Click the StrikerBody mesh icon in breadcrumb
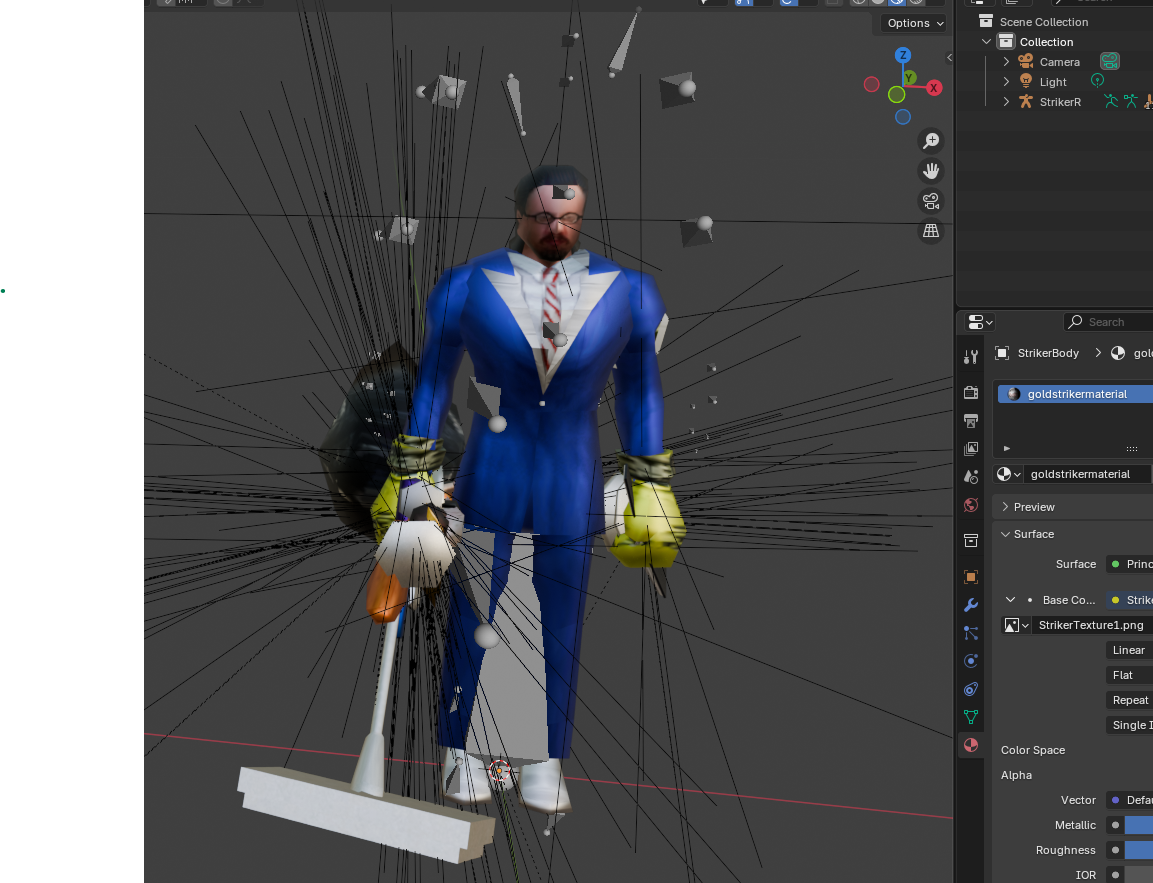Screen dimensions: 1153x883 coord(1002,353)
